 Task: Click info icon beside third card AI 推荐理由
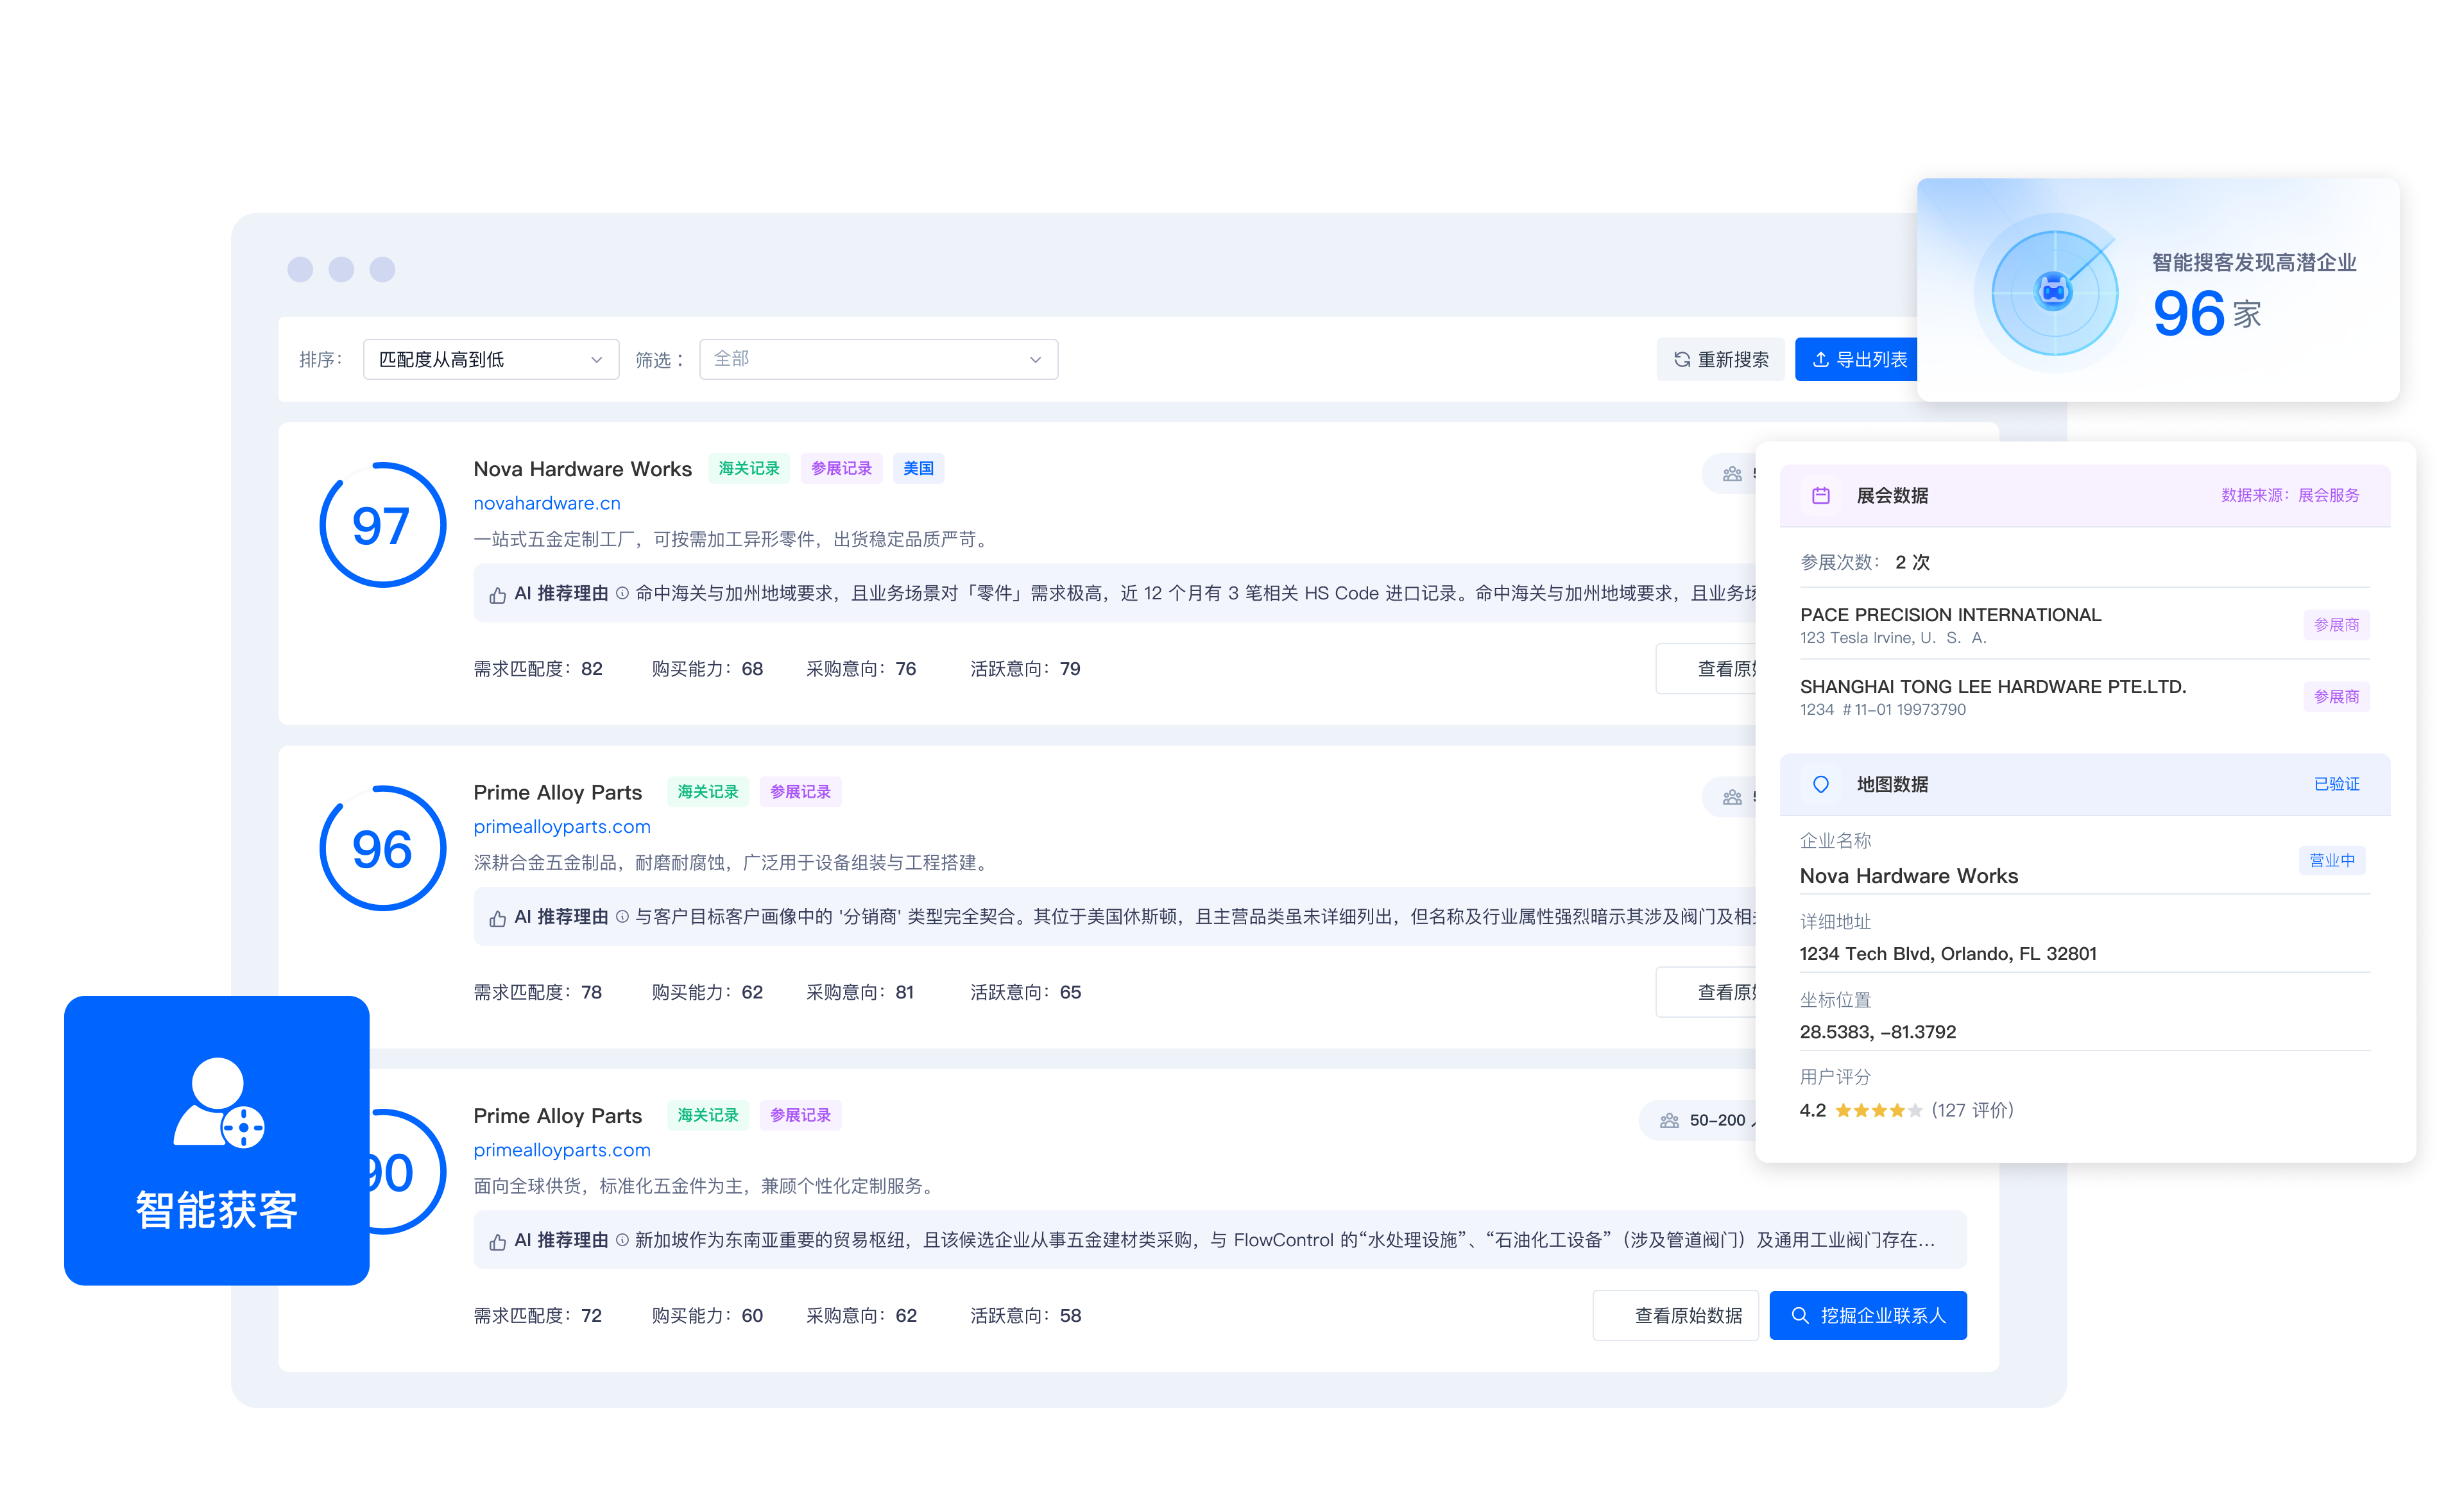click(622, 1240)
